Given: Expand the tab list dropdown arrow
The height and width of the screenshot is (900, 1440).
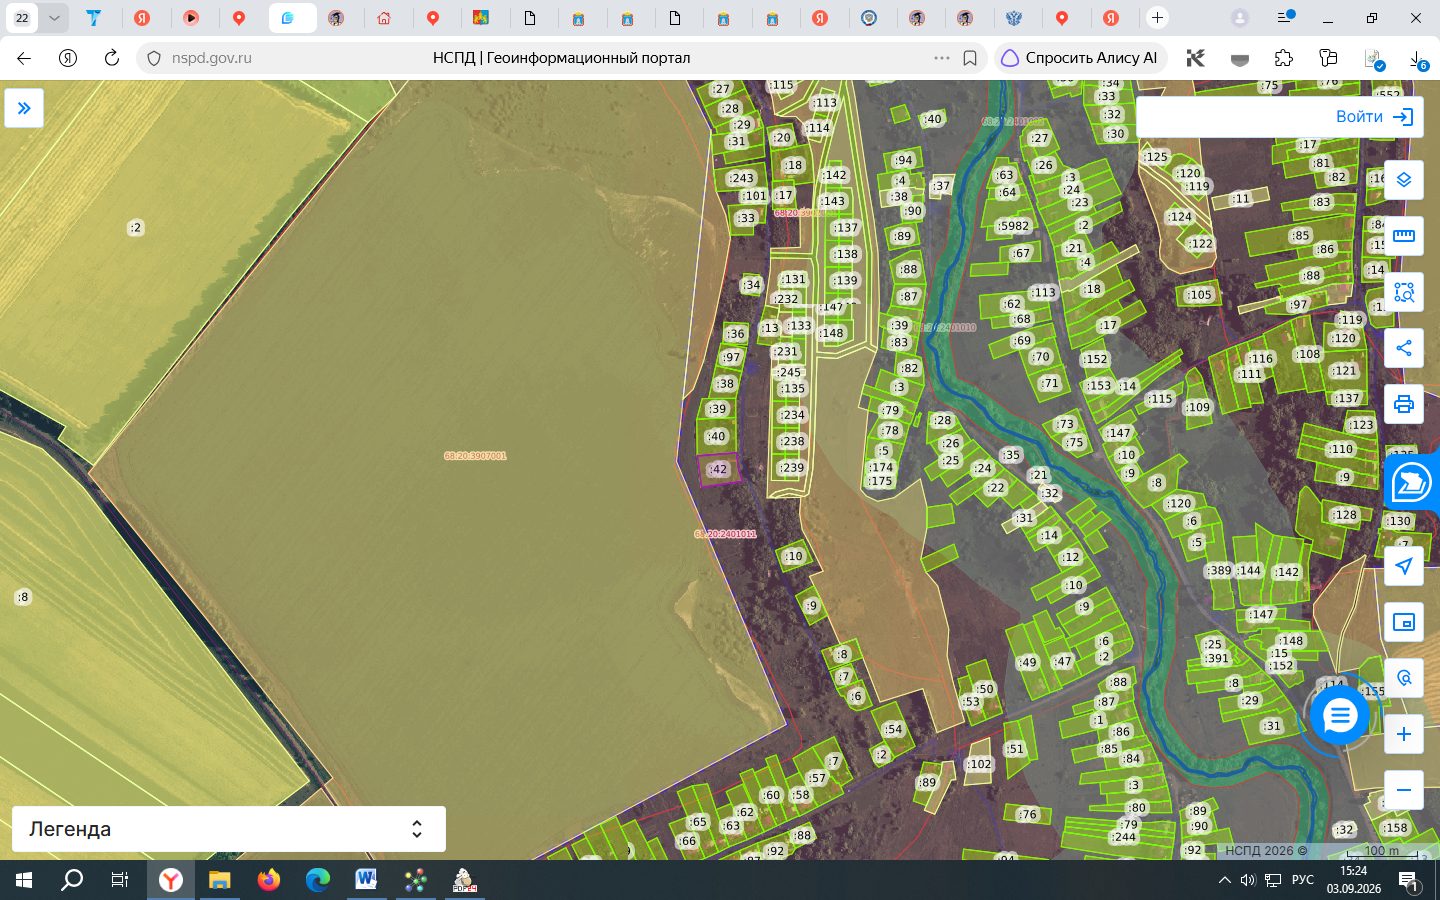Looking at the screenshot, I should (x=54, y=18).
